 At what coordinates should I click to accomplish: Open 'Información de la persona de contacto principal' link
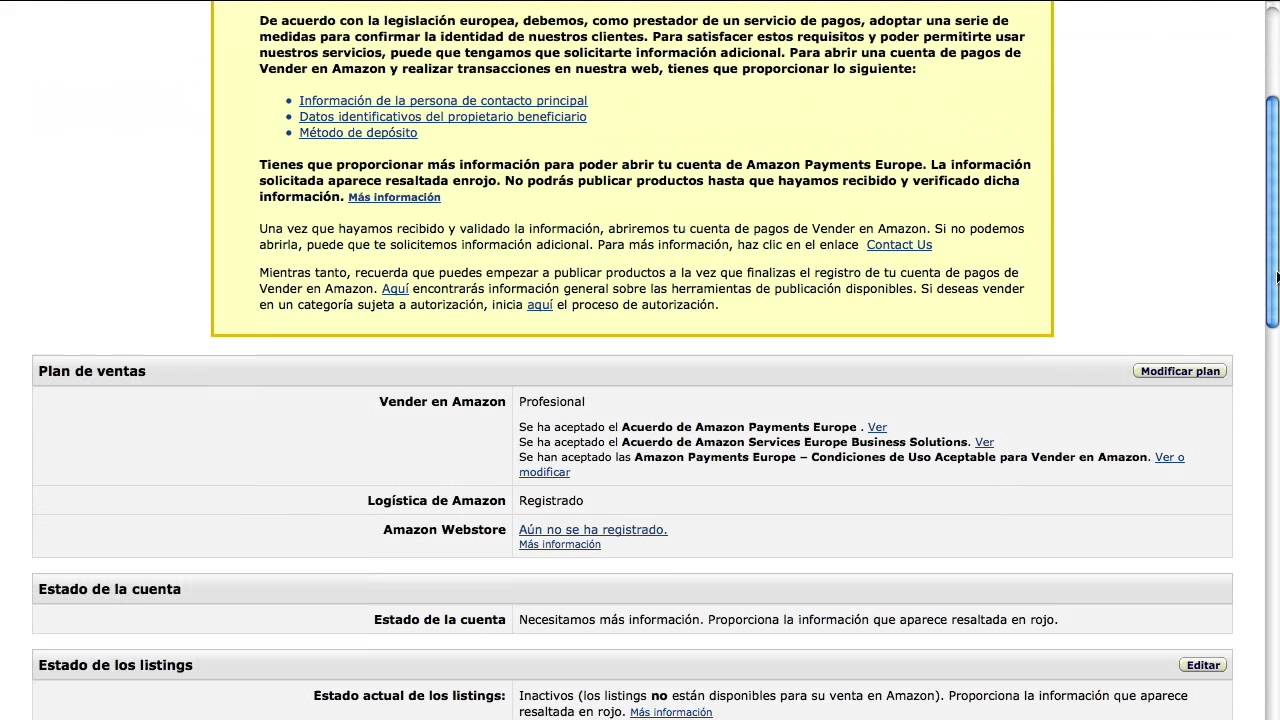(443, 101)
